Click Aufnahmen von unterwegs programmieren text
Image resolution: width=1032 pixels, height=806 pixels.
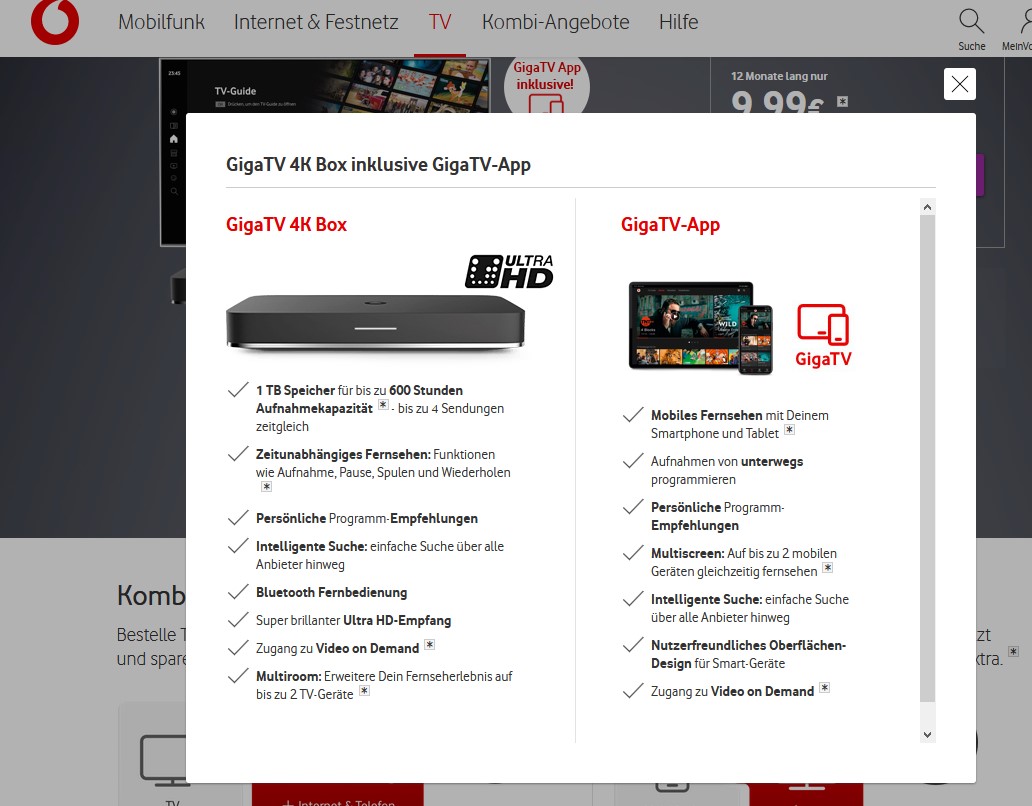click(x=727, y=470)
